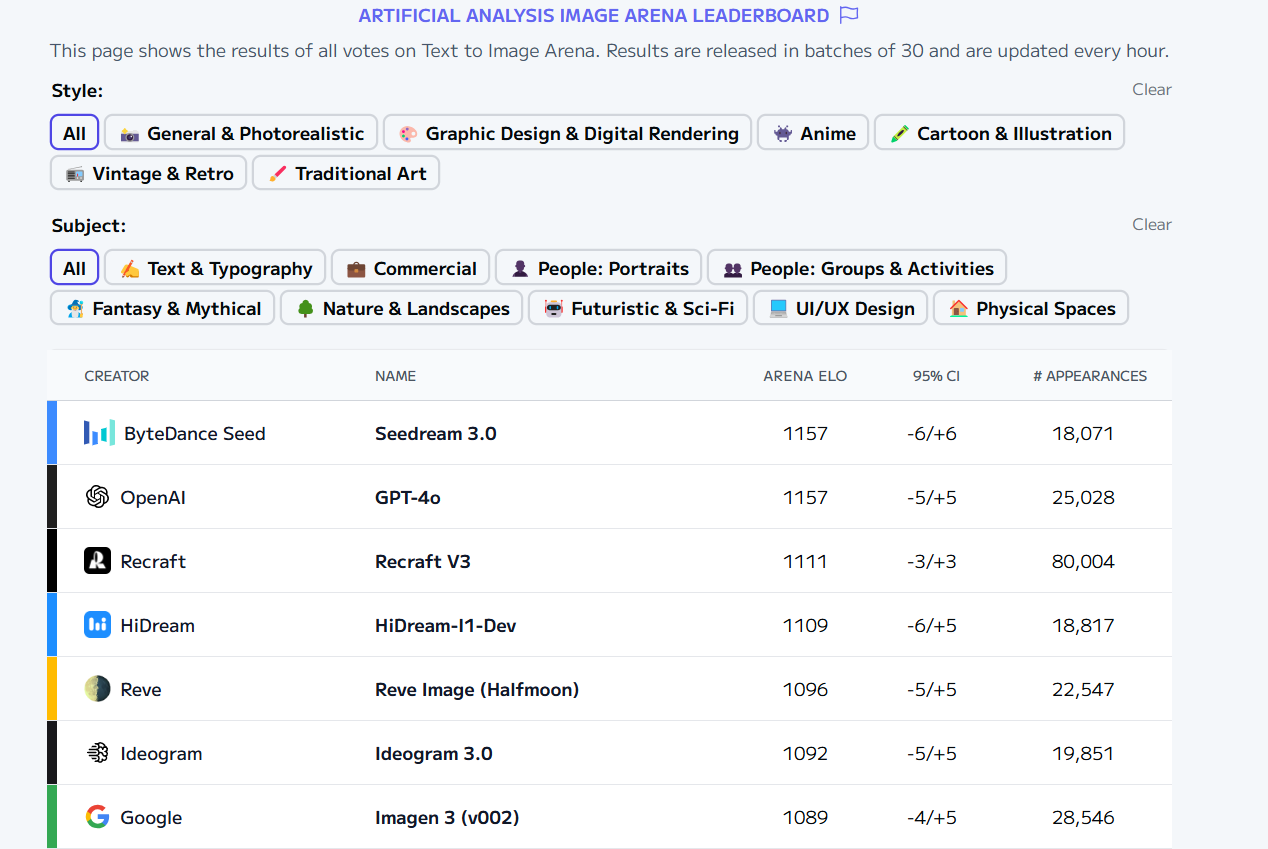The height and width of the screenshot is (849, 1268).
Task: Click the 1111 ELO score for Recraft V3
Action: point(805,561)
